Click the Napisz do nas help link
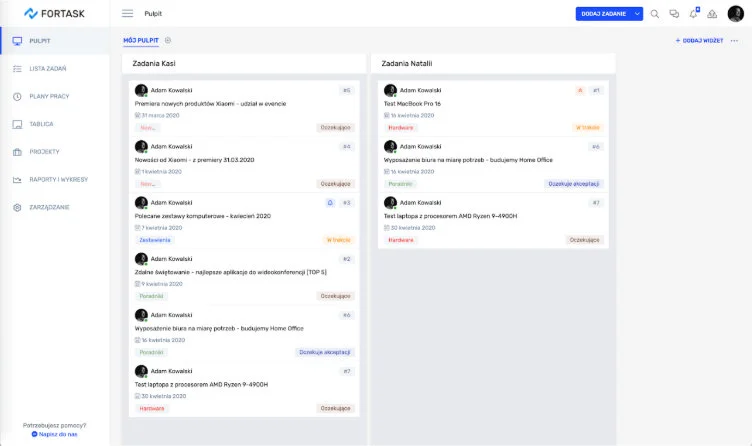 57,434
